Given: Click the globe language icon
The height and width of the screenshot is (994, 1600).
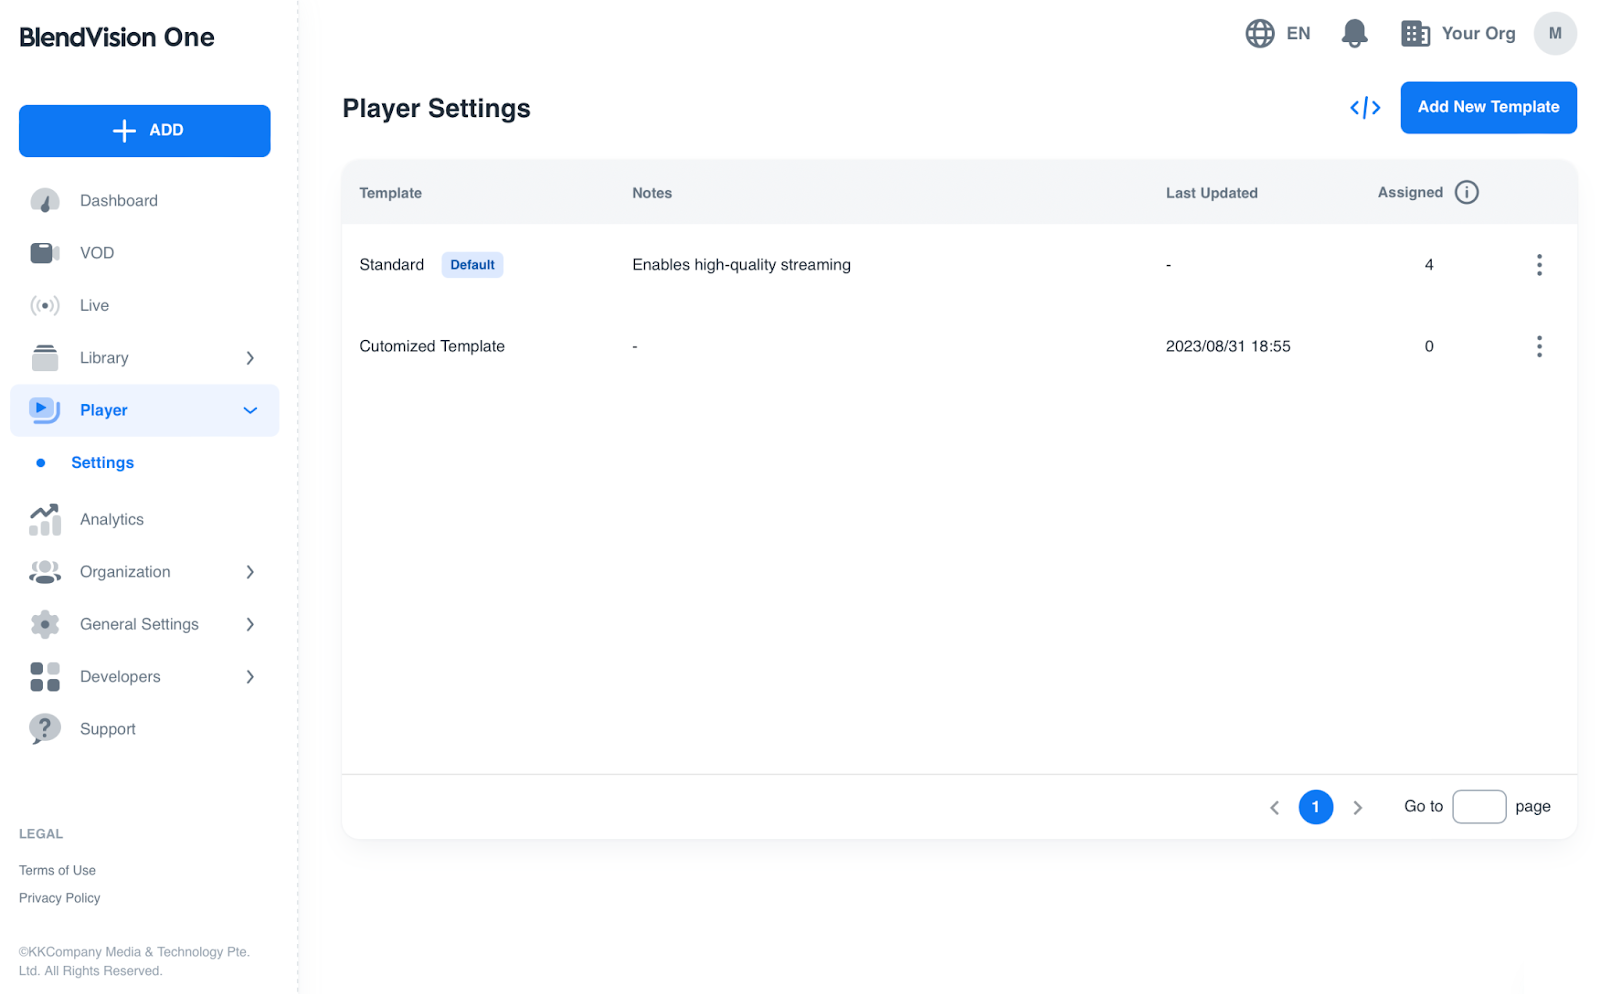Looking at the screenshot, I should 1259,34.
